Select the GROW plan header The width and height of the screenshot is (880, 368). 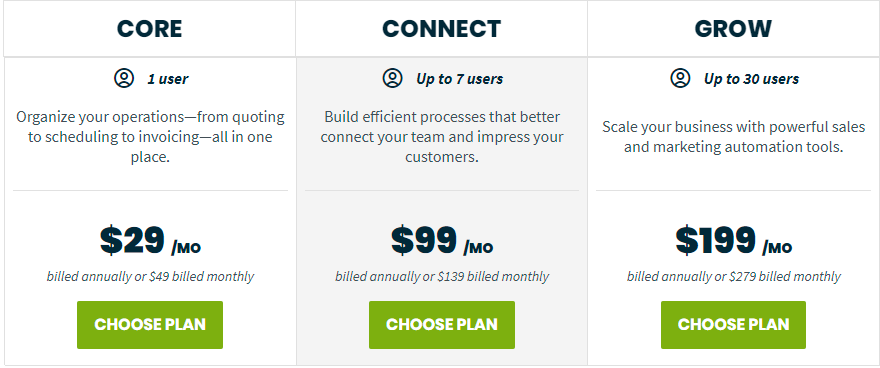[734, 29]
